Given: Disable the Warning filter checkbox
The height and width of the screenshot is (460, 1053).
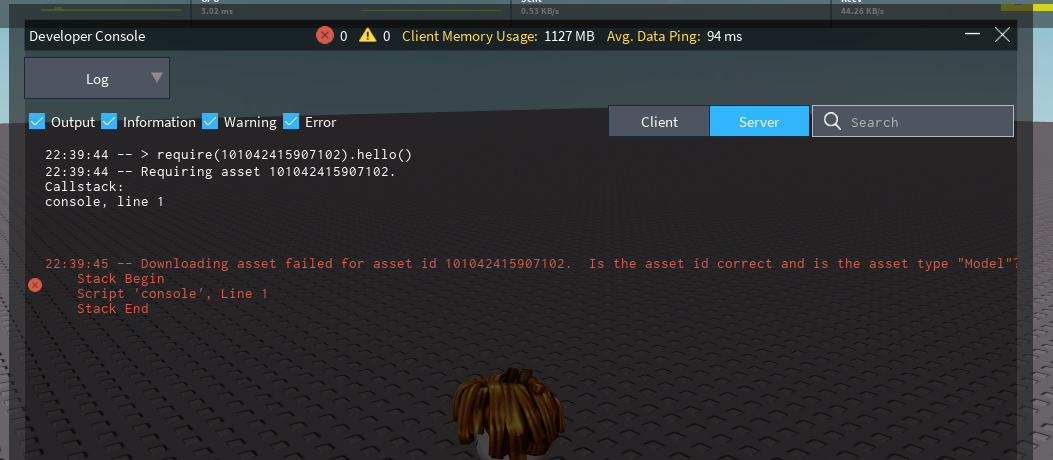Looking at the screenshot, I should tap(210, 122).
